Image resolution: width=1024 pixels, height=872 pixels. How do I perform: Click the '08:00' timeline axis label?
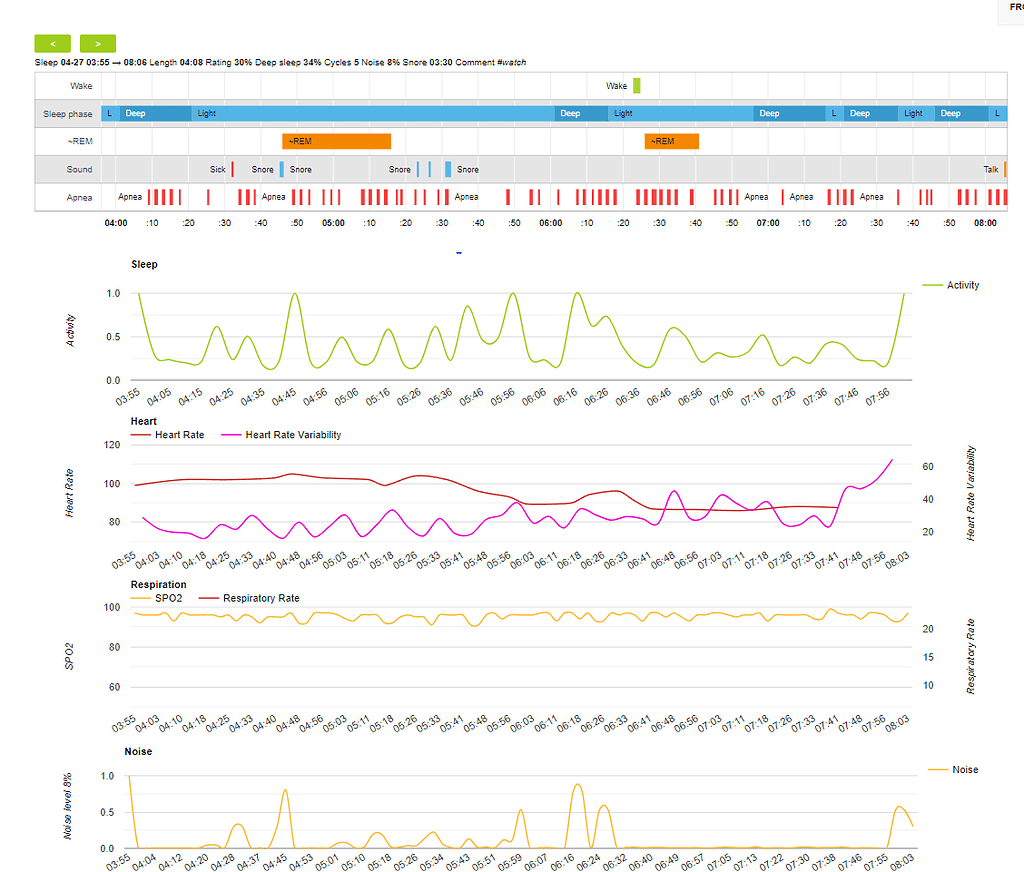click(985, 223)
